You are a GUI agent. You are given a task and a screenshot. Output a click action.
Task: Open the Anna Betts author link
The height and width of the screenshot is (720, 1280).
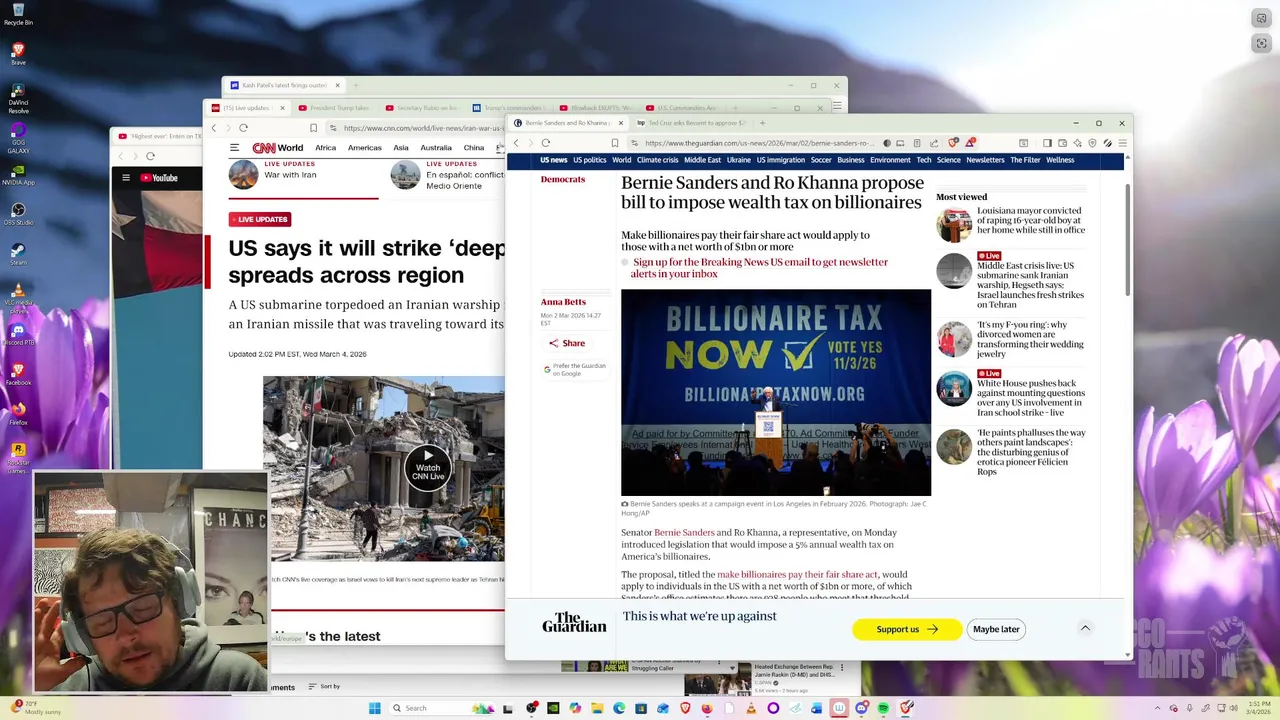[563, 302]
